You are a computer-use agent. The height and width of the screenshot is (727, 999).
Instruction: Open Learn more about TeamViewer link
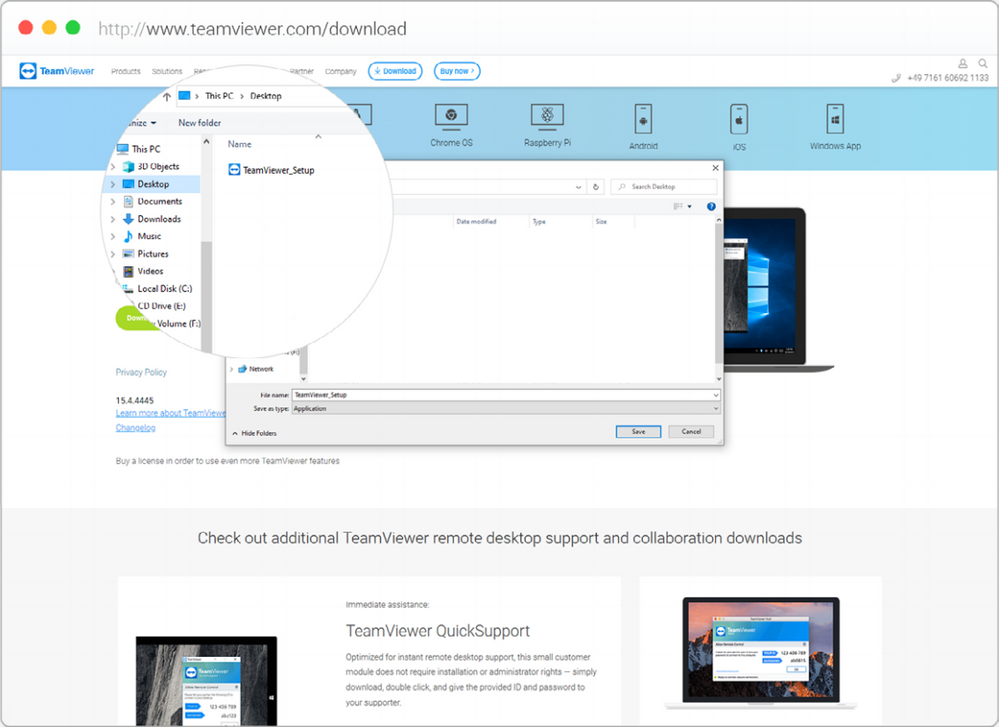[171, 413]
